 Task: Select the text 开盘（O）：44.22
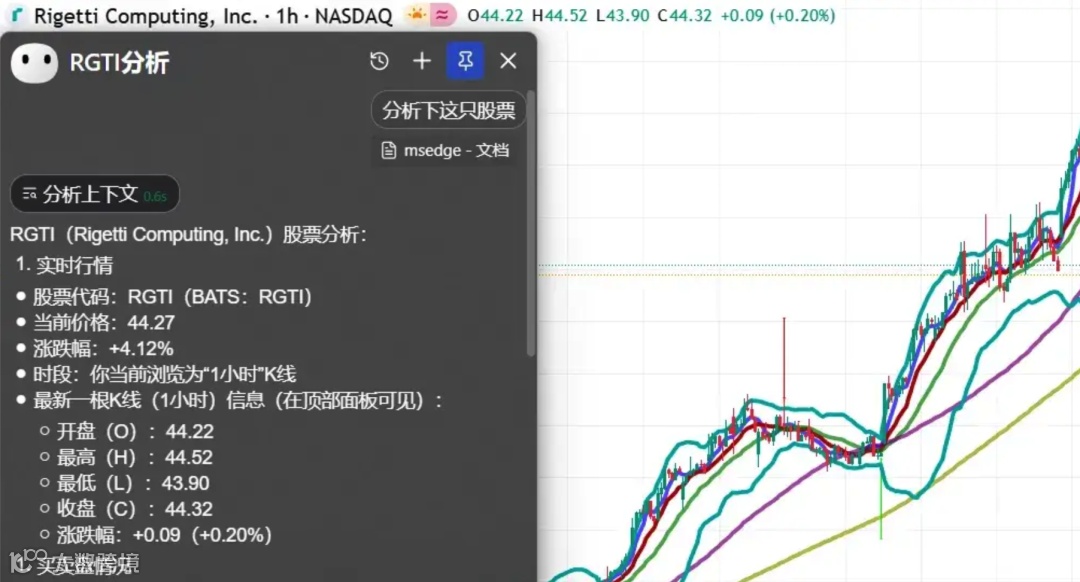coord(135,431)
